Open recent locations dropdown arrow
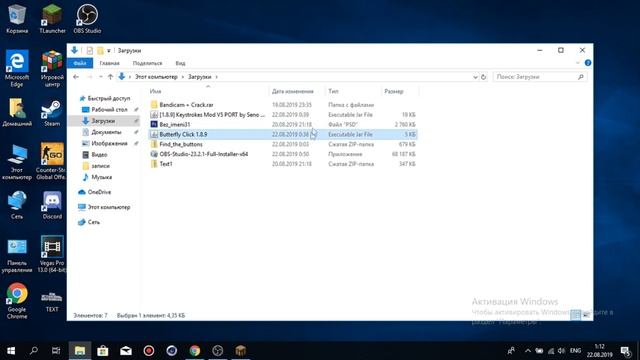 [x=100, y=77]
